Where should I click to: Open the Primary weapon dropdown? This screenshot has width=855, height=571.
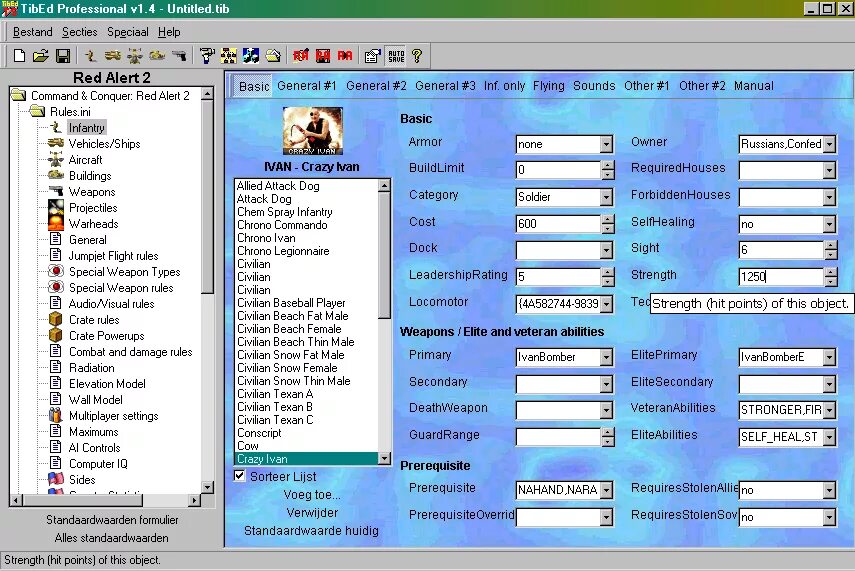coord(606,357)
